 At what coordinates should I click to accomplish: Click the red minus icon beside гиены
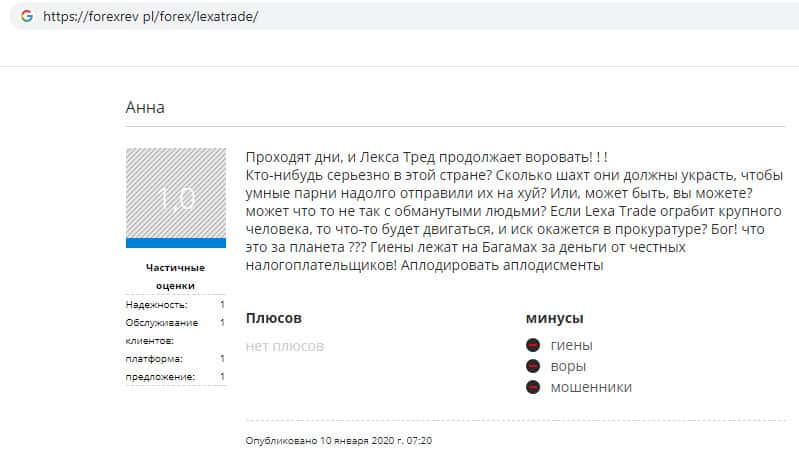click(x=533, y=345)
